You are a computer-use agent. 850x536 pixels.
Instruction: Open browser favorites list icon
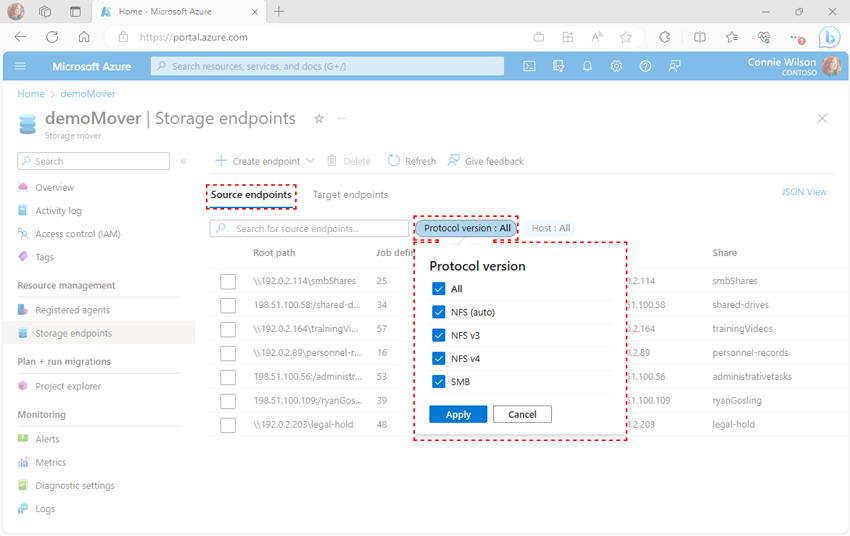[732, 37]
